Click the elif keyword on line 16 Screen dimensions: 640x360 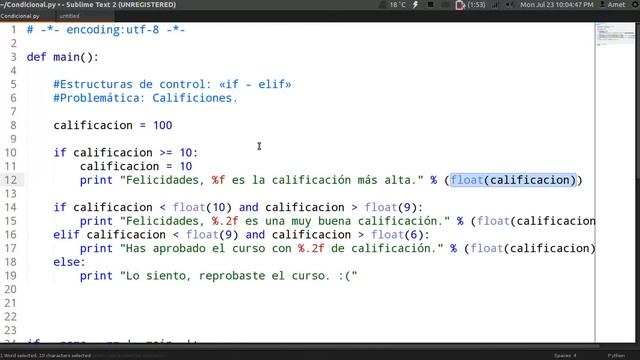coord(66,235)
